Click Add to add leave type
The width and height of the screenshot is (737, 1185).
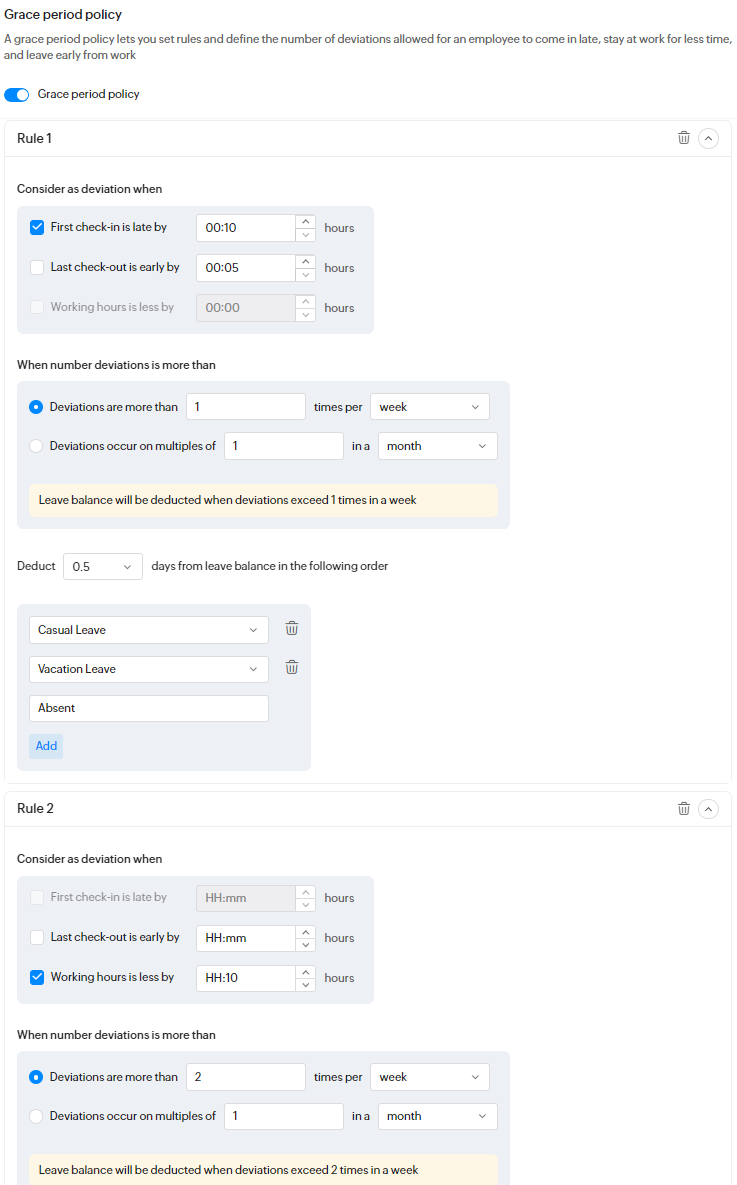point(46,746)
